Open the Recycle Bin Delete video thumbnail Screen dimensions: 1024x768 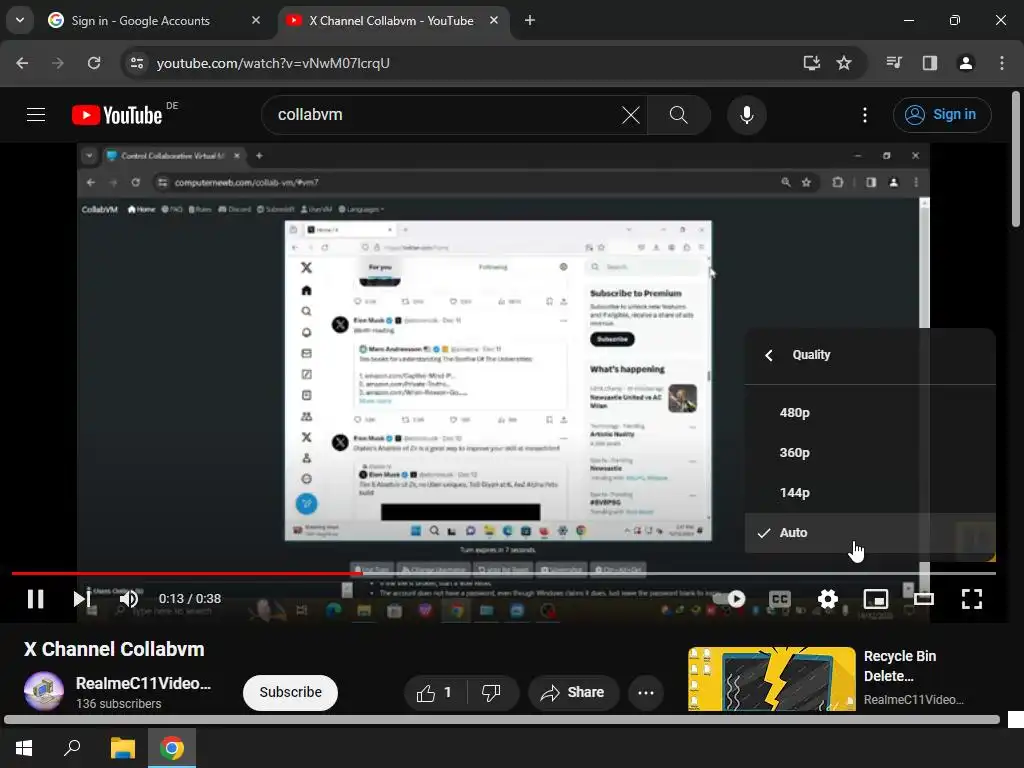click(771, 679)
